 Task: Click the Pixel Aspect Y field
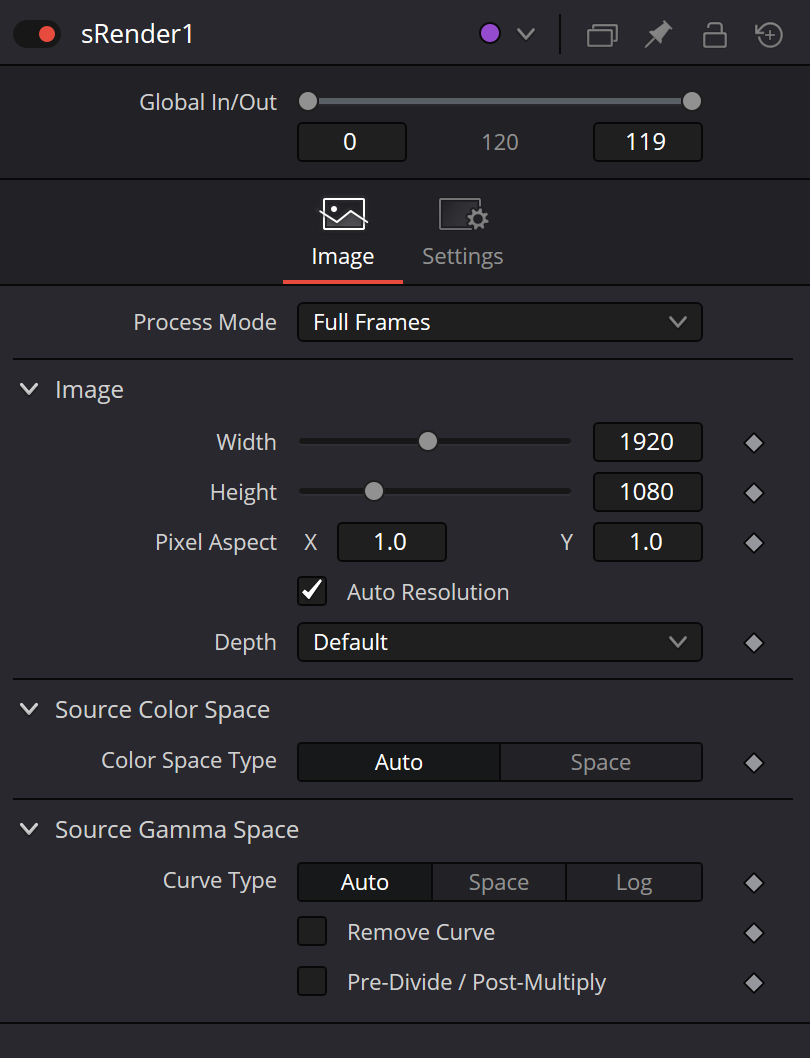(647, 542)
